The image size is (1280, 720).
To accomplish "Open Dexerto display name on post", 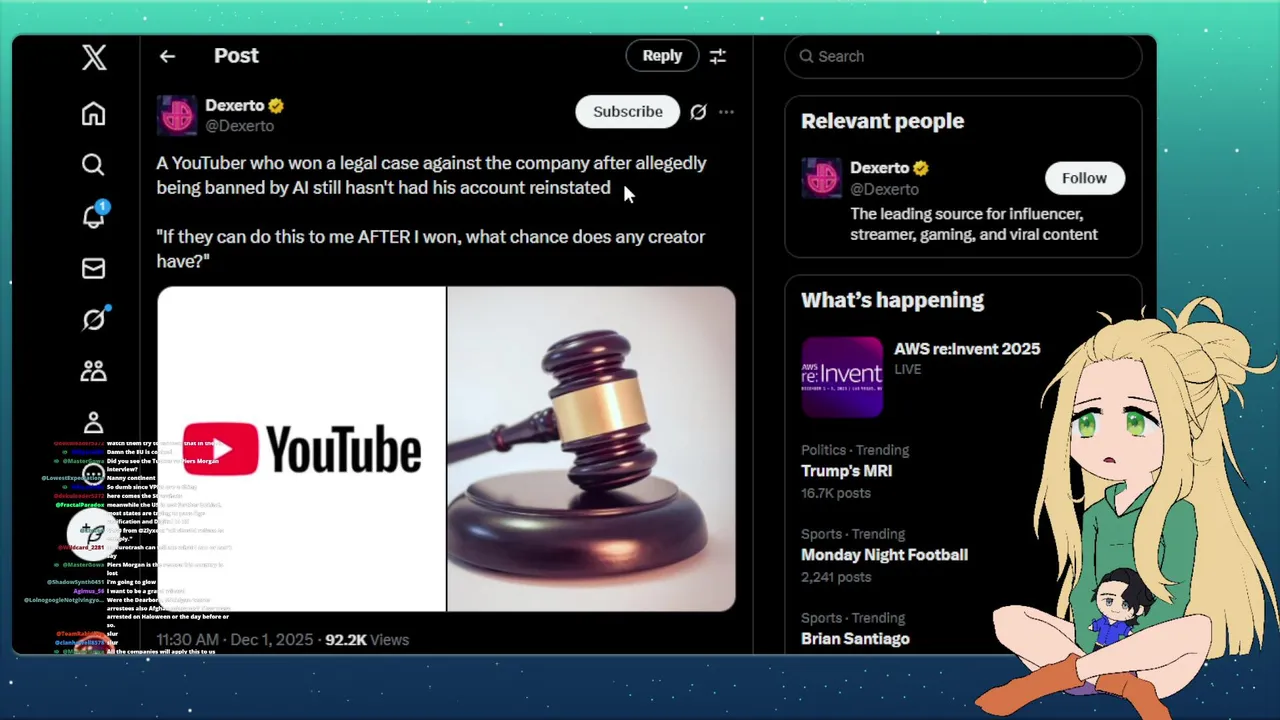I will pyautogui.click(x=234, y=105).
